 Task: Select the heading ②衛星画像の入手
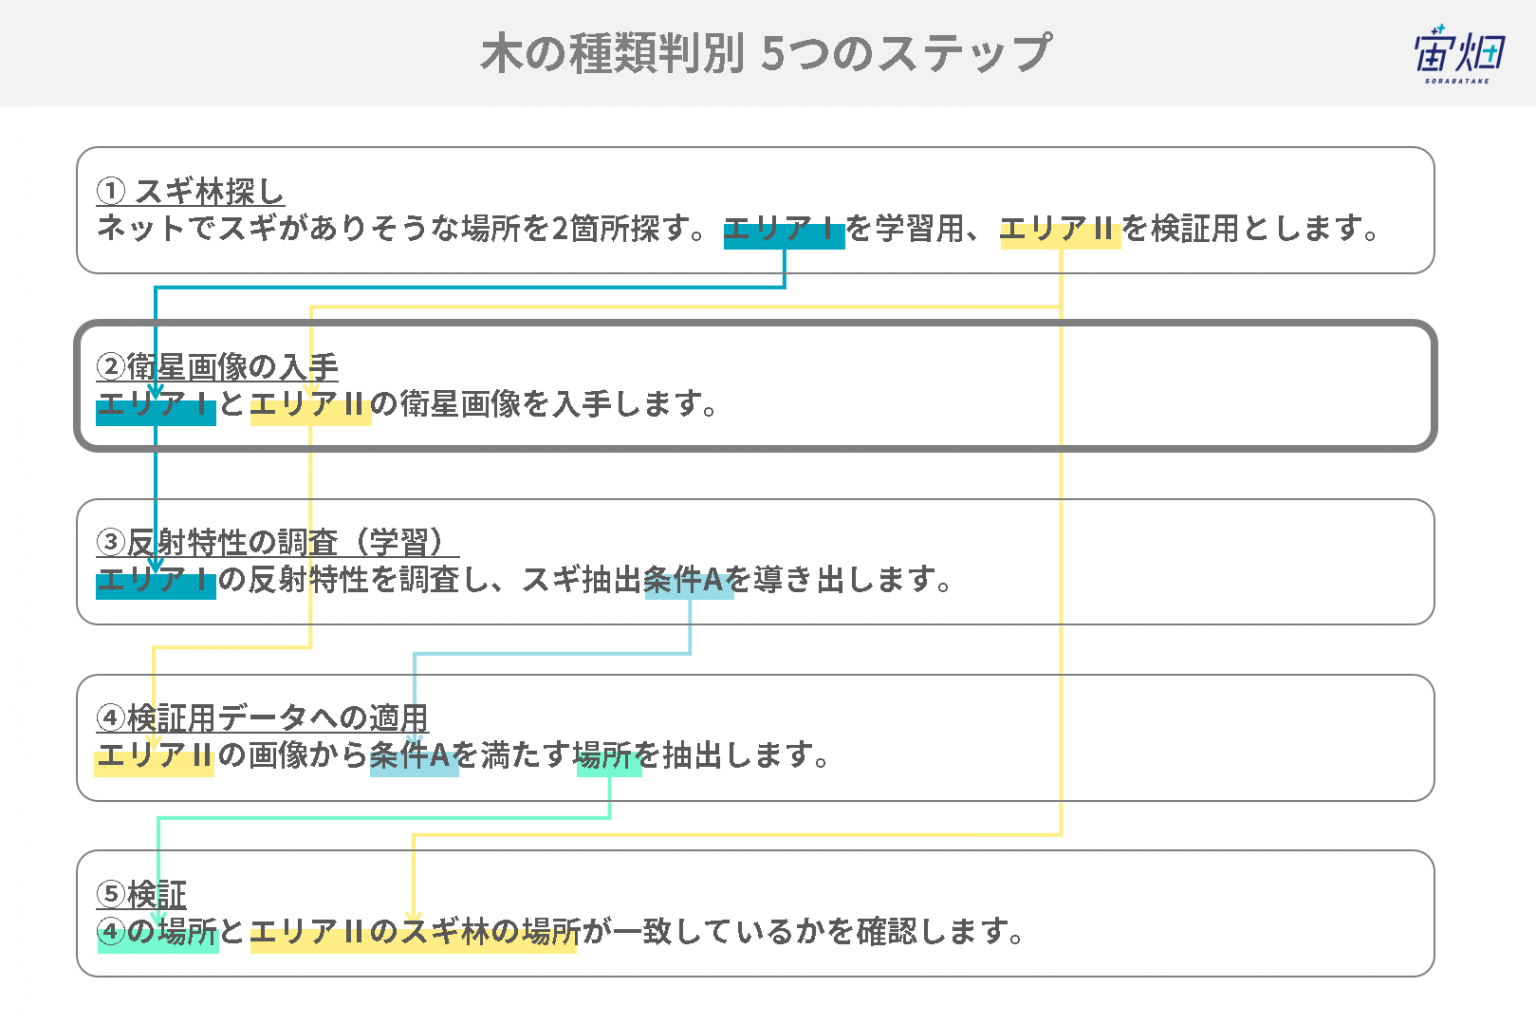[x=217, y=367]
